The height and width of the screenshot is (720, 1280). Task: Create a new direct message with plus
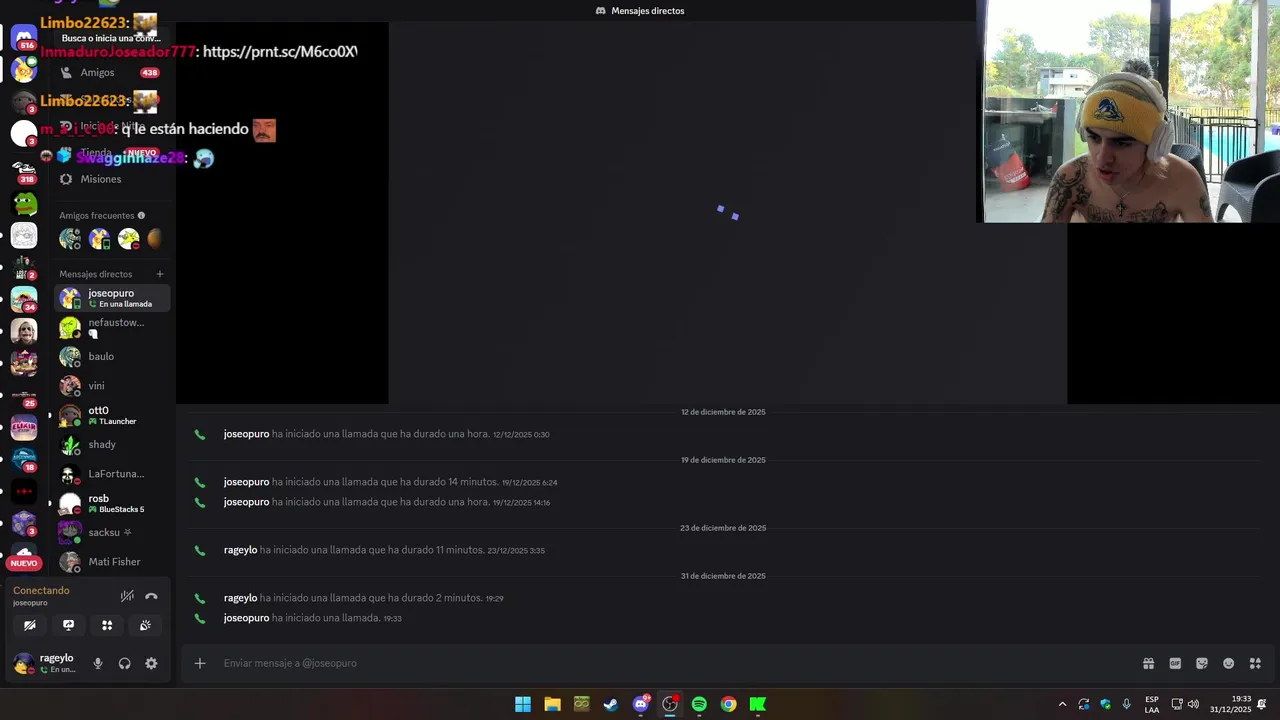click(x=160, y=274)
